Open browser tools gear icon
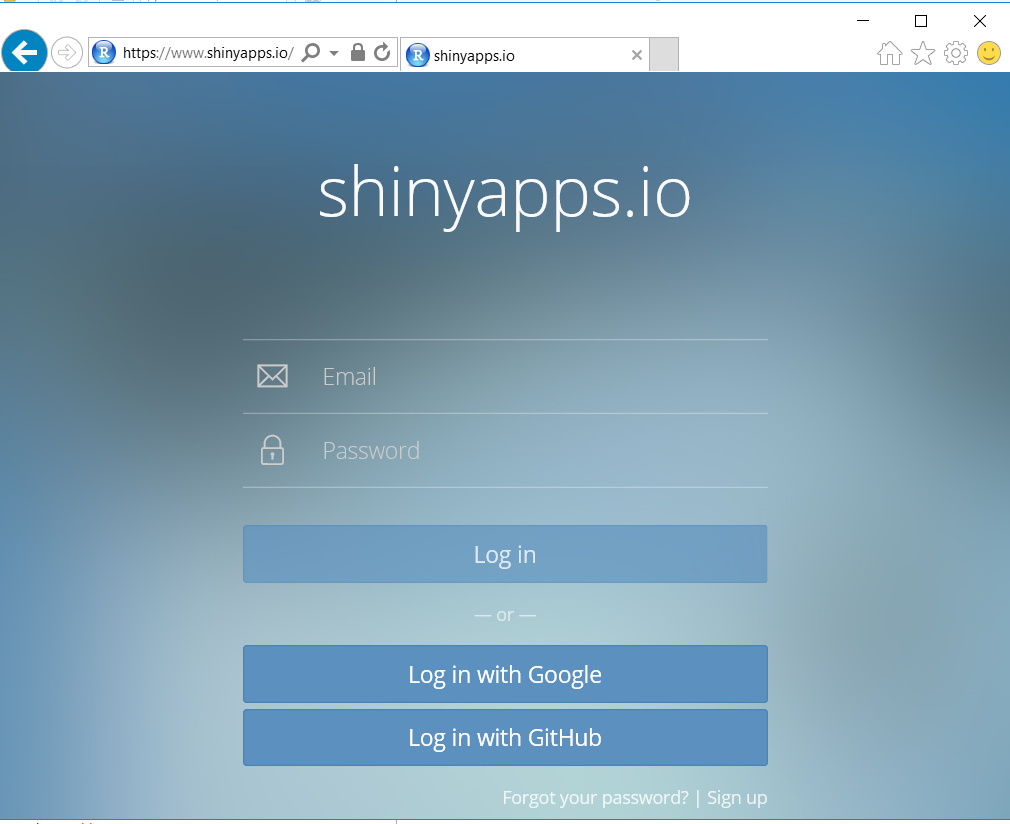1010x824 pixels. pos(956,53)
